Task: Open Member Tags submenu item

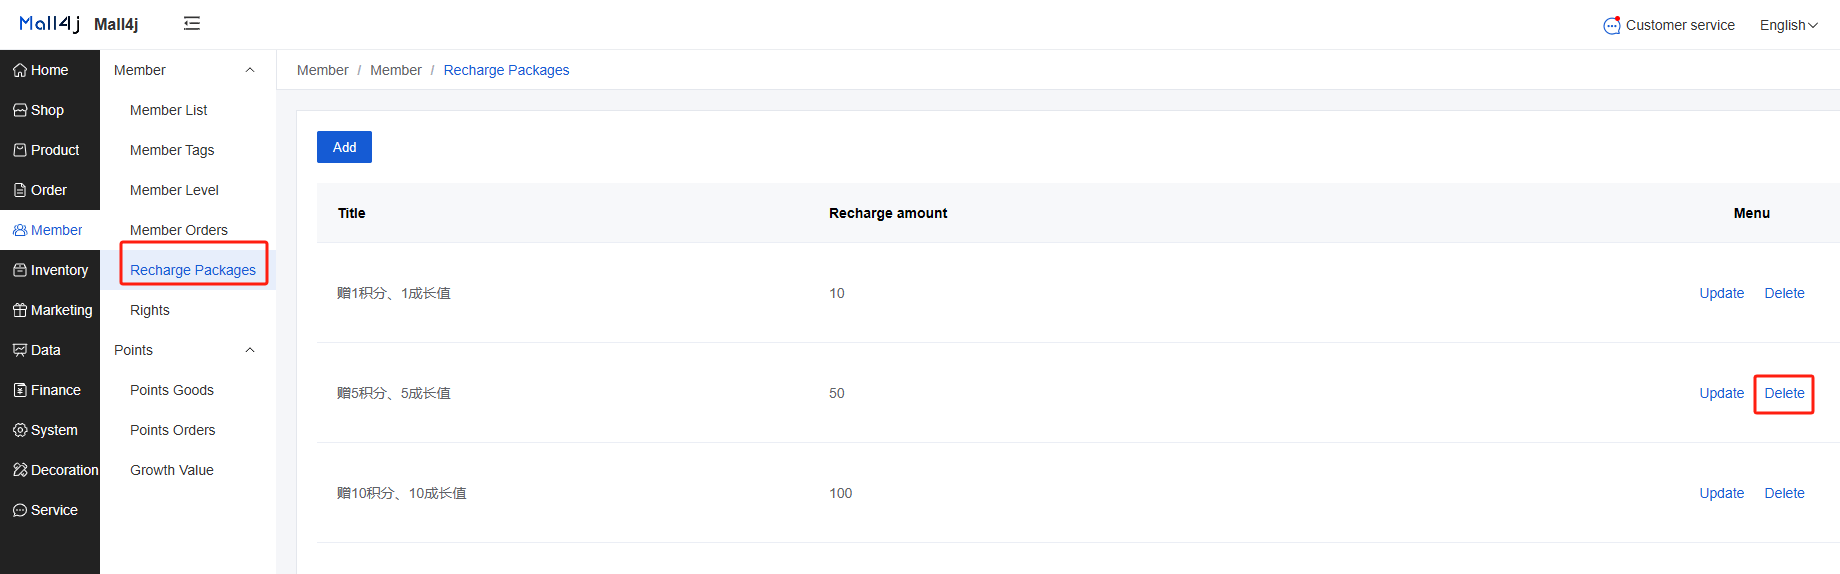Action: pyautogui.click(x=172, y=150)
